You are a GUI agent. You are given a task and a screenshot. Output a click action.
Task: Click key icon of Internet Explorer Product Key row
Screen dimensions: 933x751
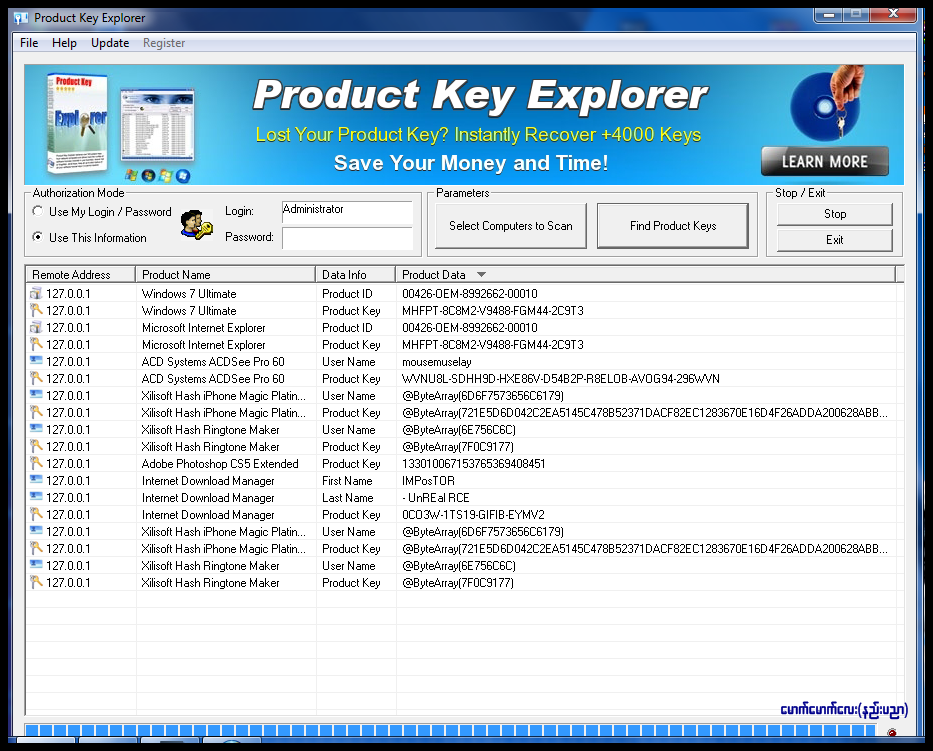[36, 344]
